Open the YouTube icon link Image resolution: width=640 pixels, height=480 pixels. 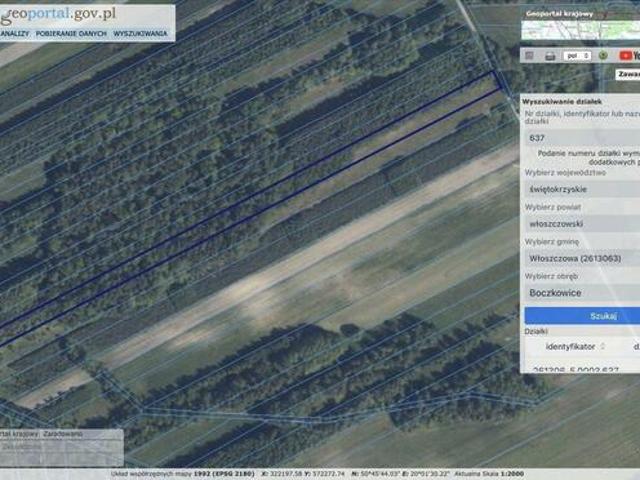click(x=629, y=56)
